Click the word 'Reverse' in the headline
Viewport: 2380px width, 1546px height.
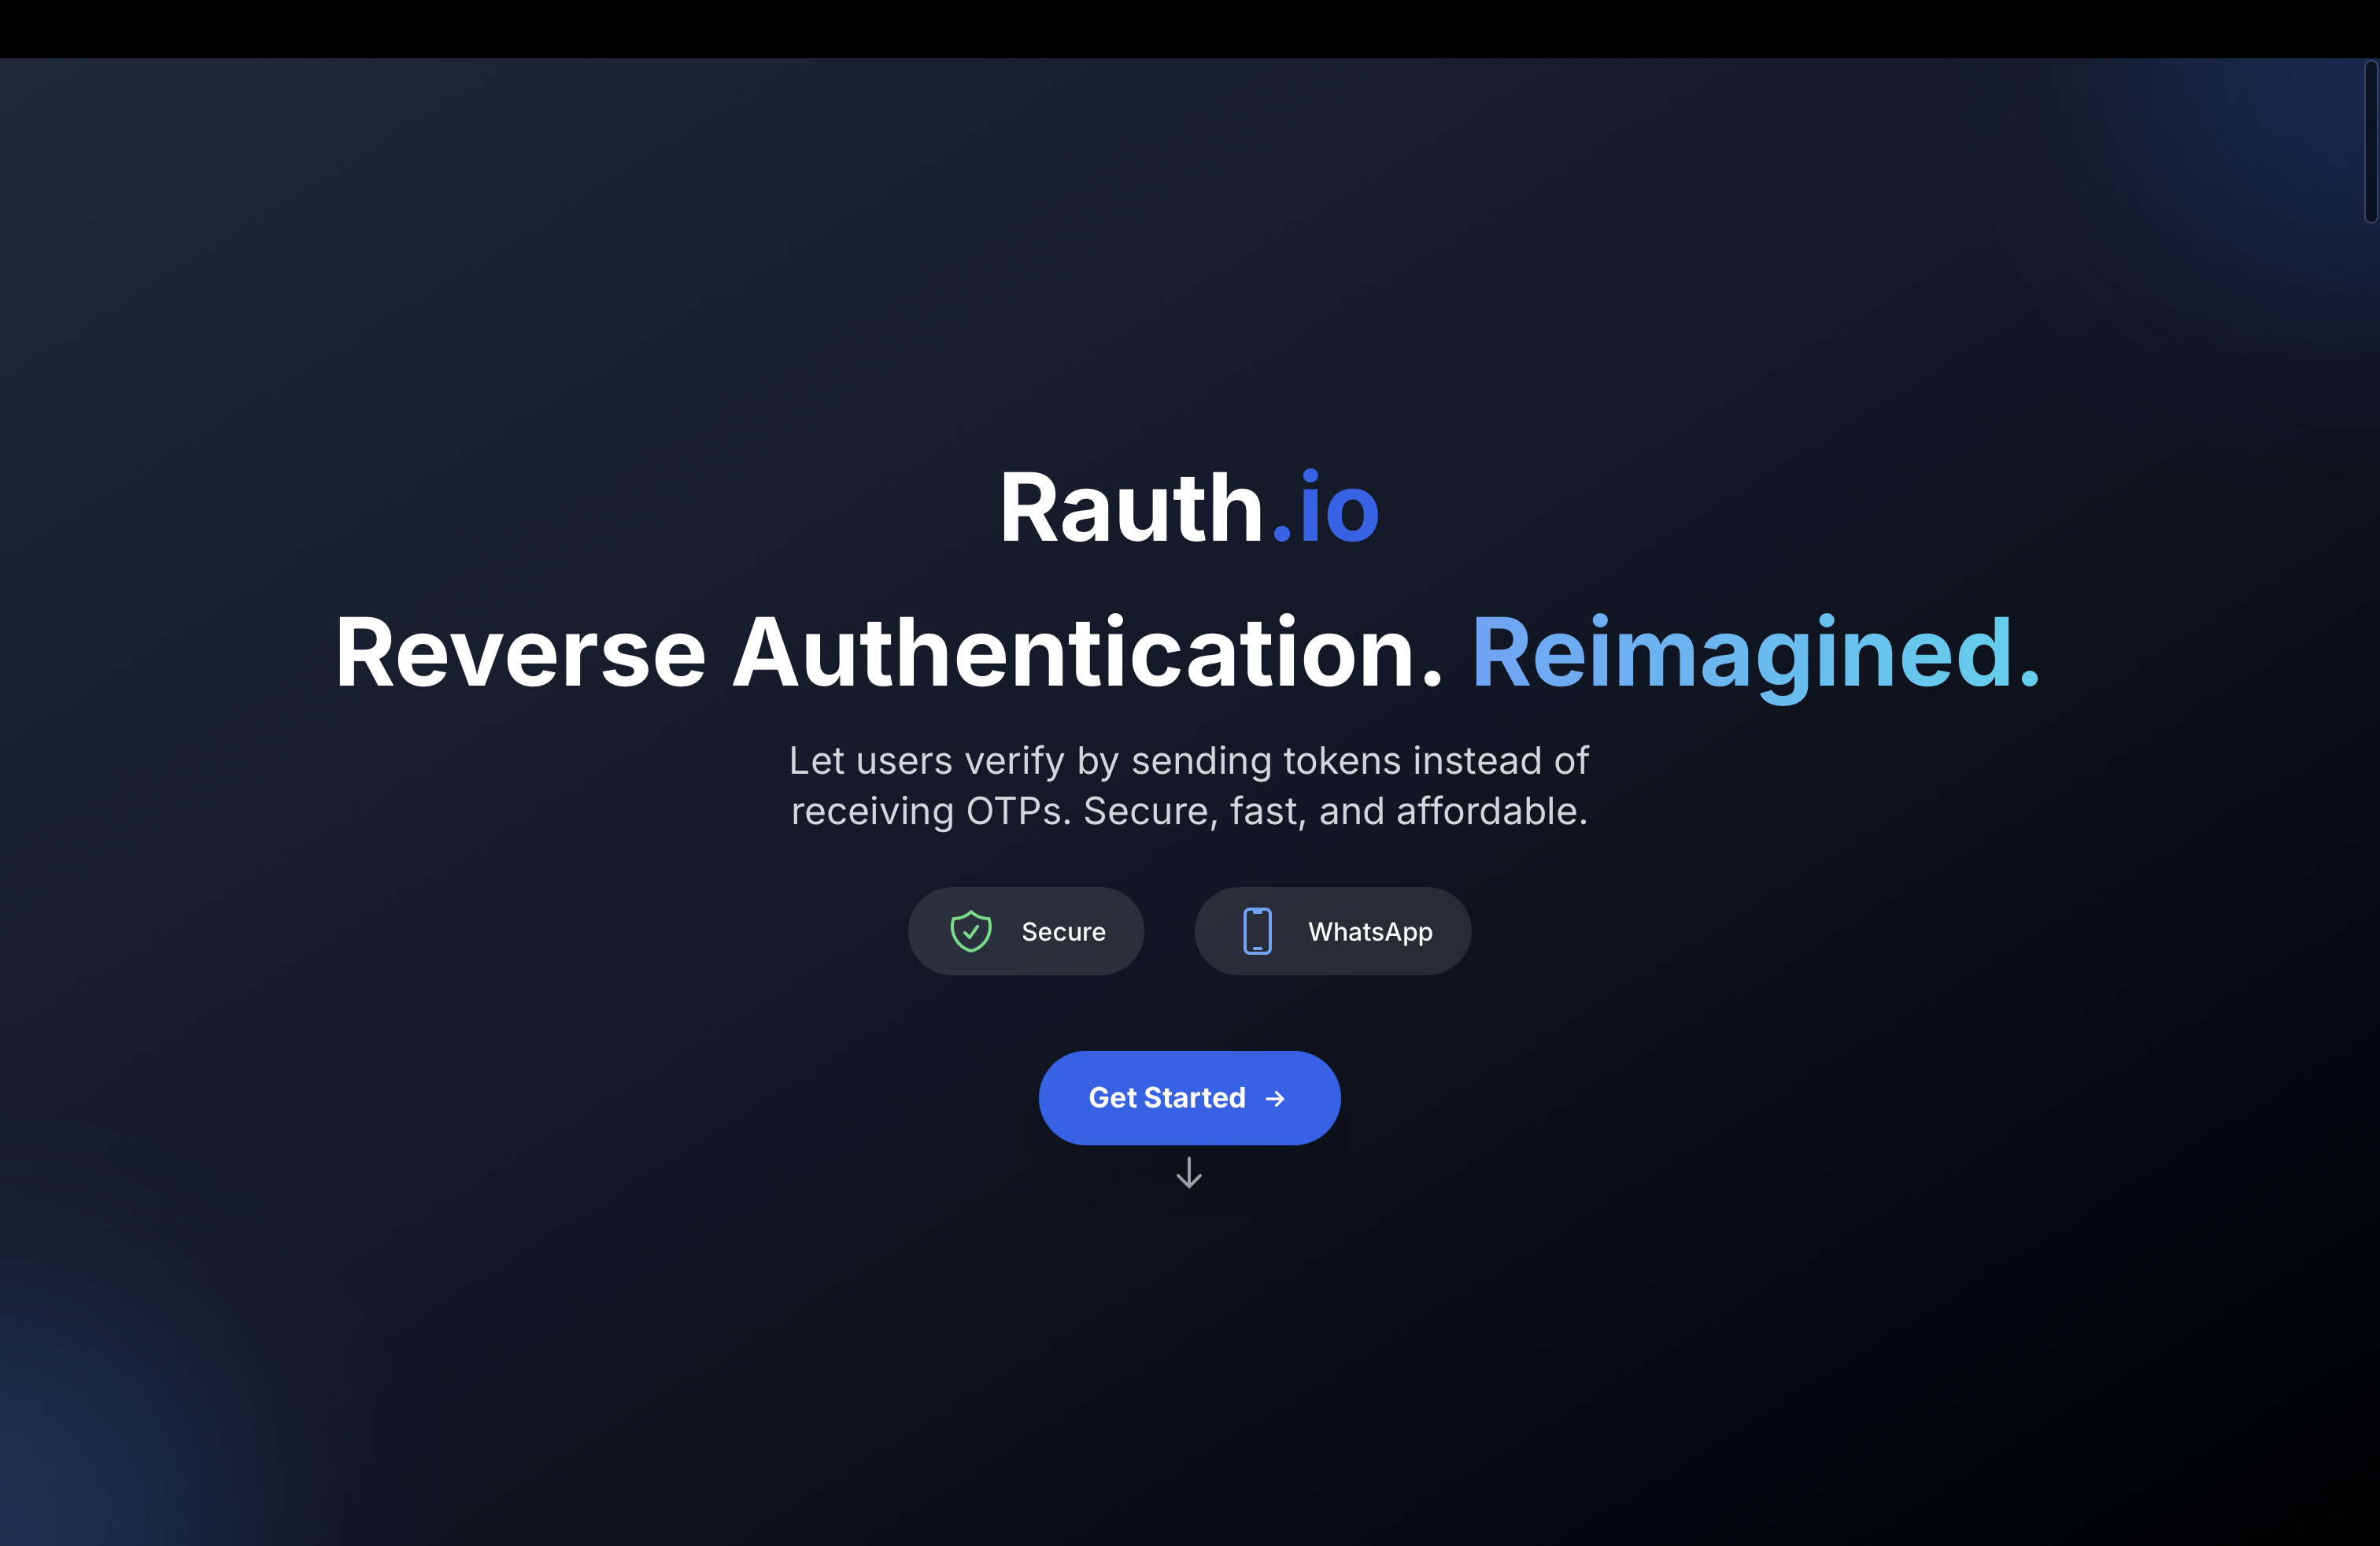coord(520,653)
